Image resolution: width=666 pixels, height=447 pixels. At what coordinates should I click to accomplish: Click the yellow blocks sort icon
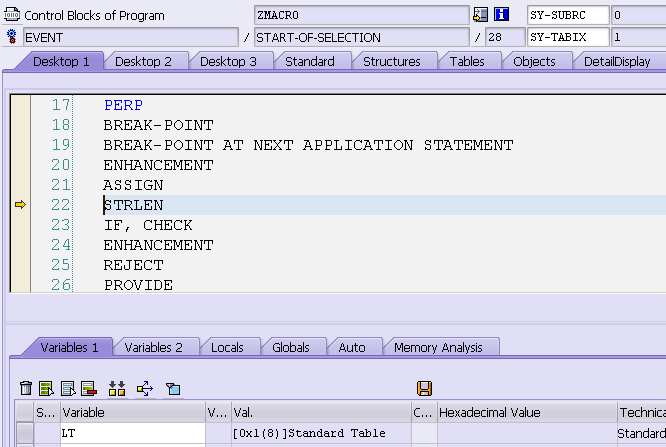(x=117, y=388)
